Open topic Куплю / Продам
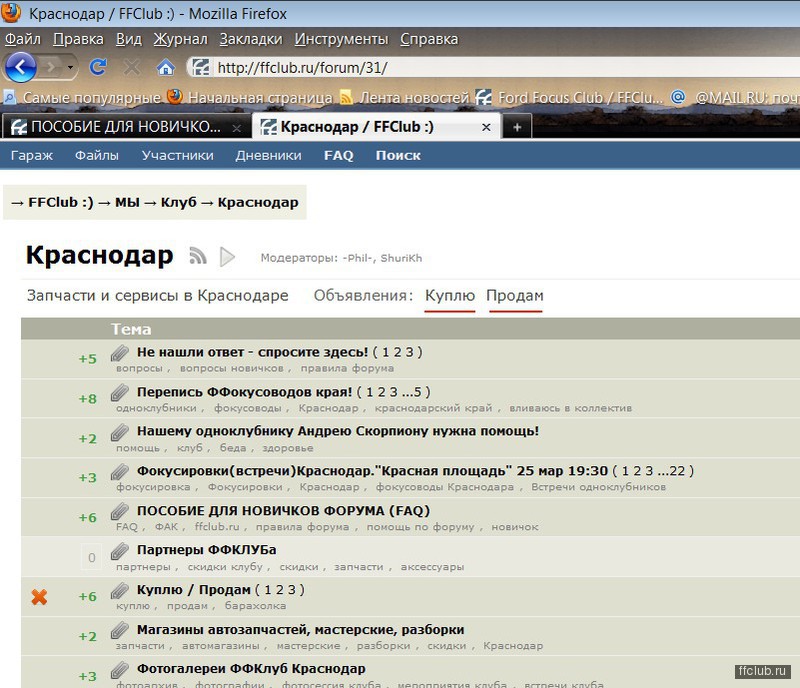 tap(194, 589)
